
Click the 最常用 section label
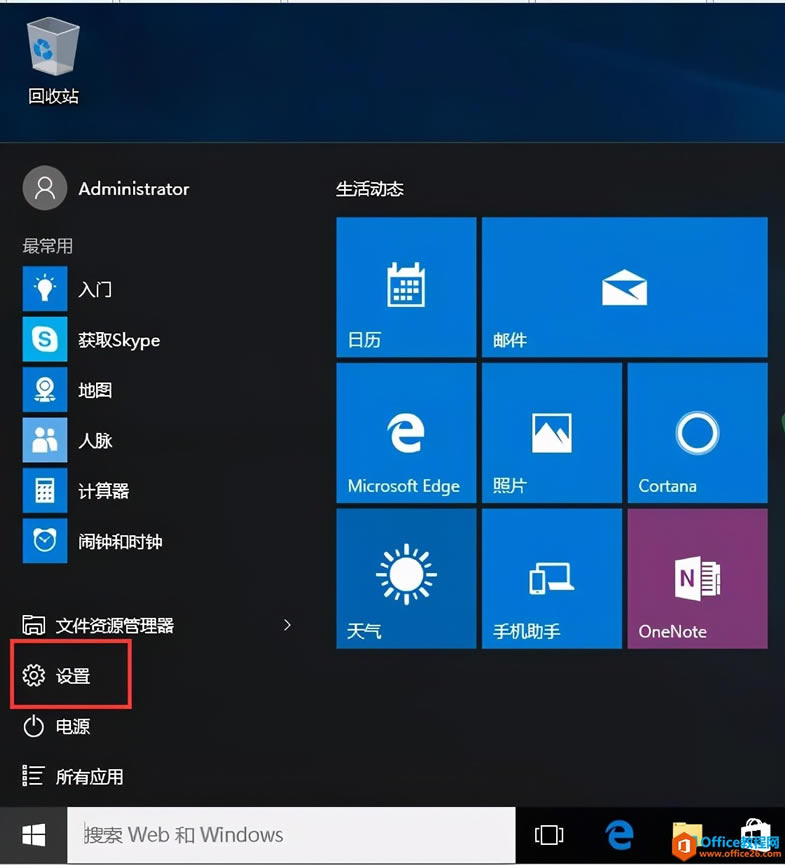click(x=47, y=246)
